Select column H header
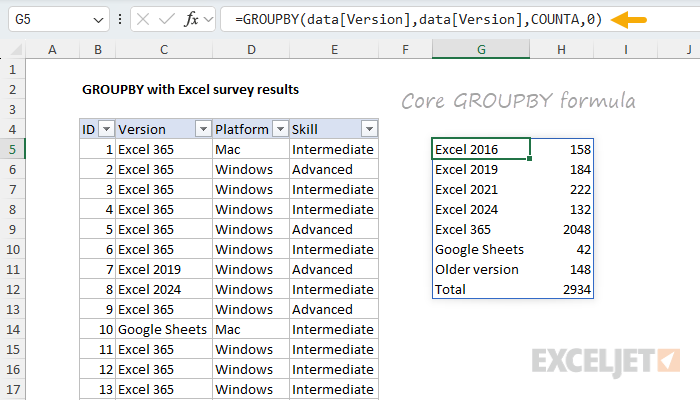 point(562,50)
